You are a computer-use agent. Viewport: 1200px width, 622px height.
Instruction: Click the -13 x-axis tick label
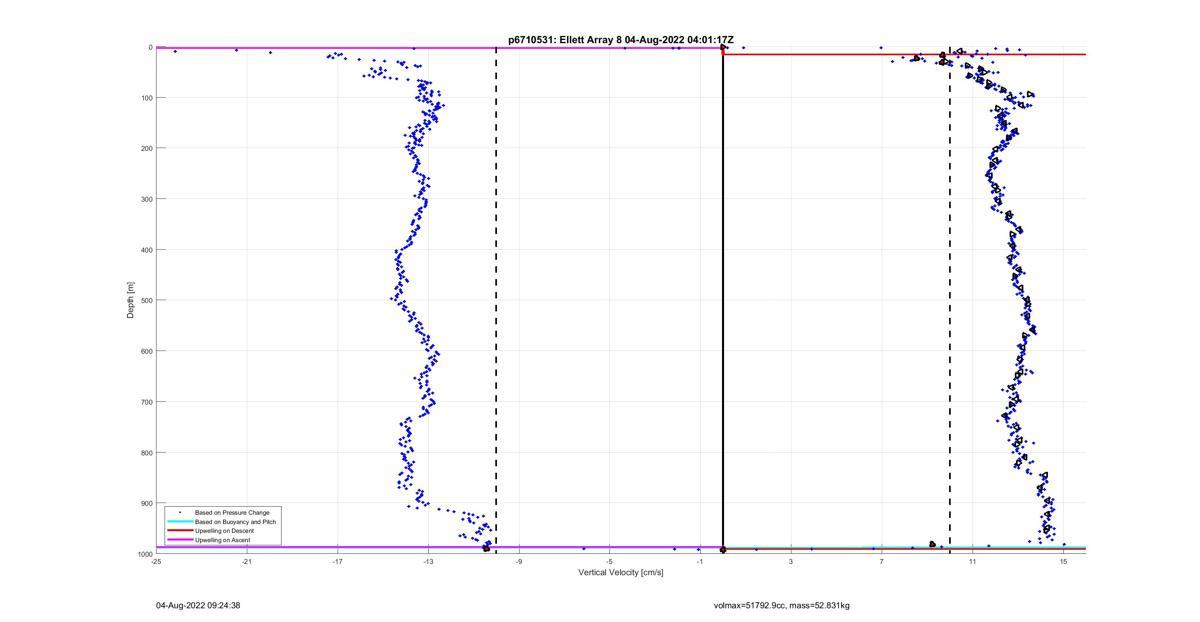tap(428, 561)
